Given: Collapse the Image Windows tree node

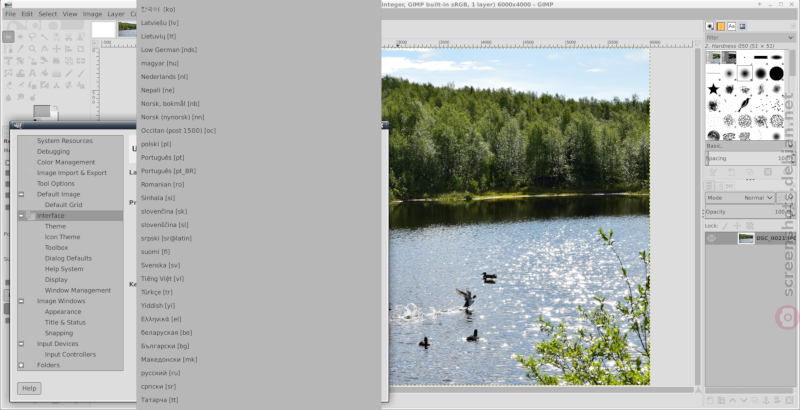Looking at the screenshot, I should click(21, 301).
